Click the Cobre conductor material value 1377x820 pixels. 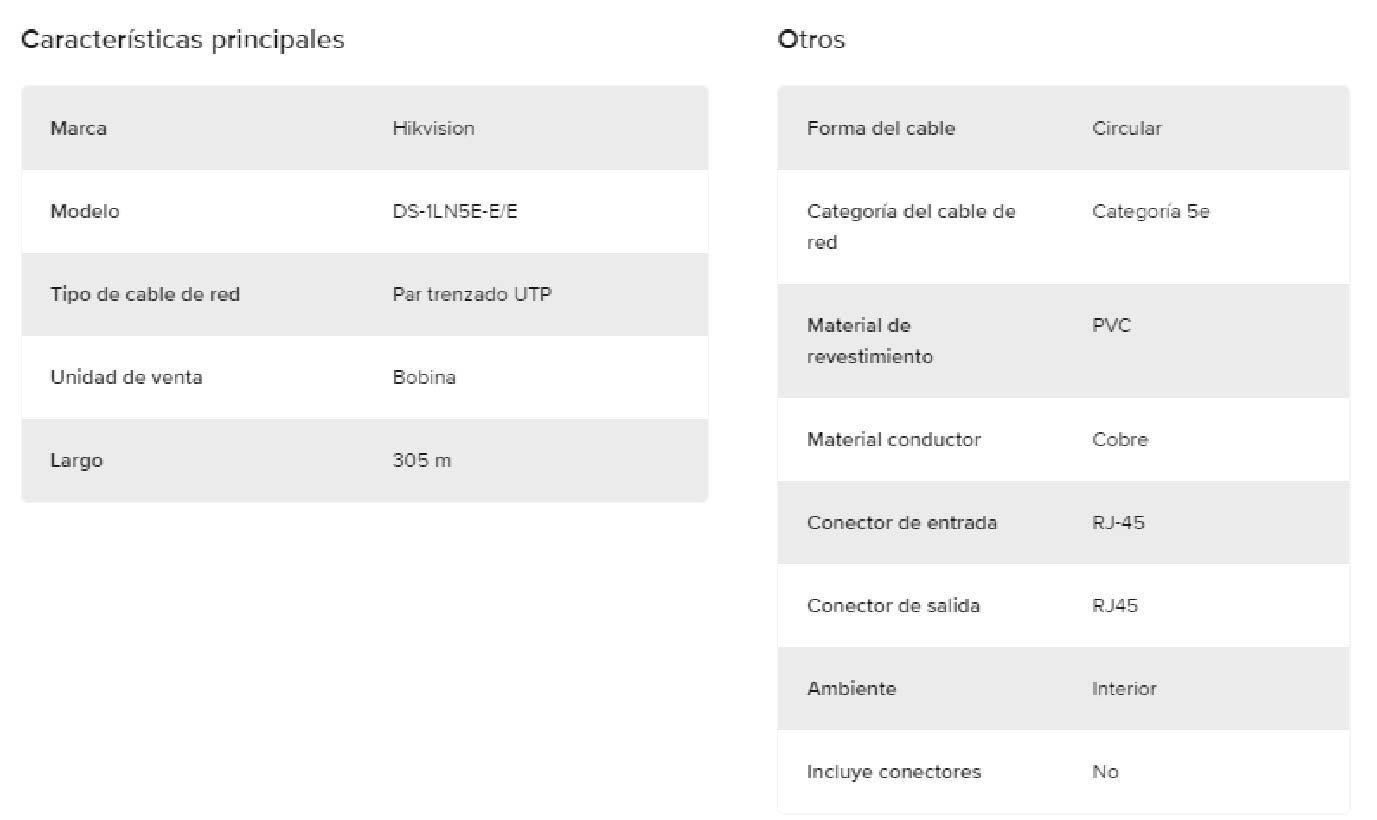(1120, 439)
